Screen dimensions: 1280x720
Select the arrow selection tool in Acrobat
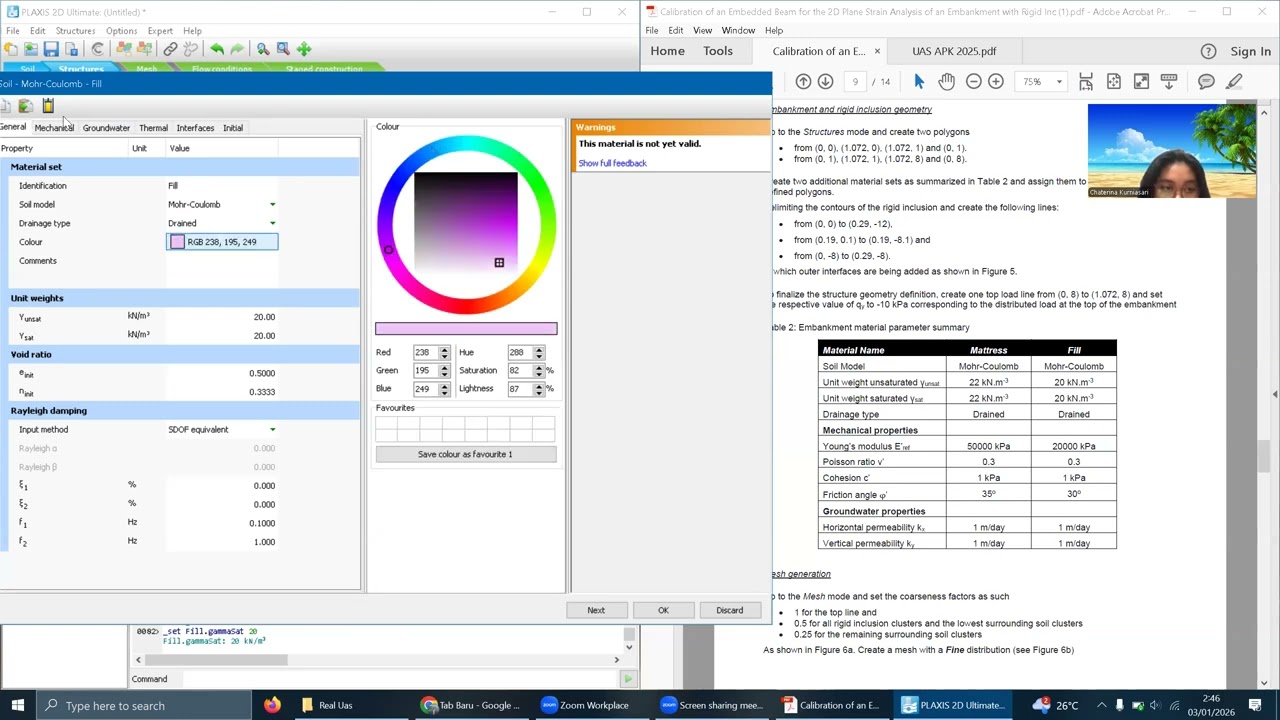point(919,81)
